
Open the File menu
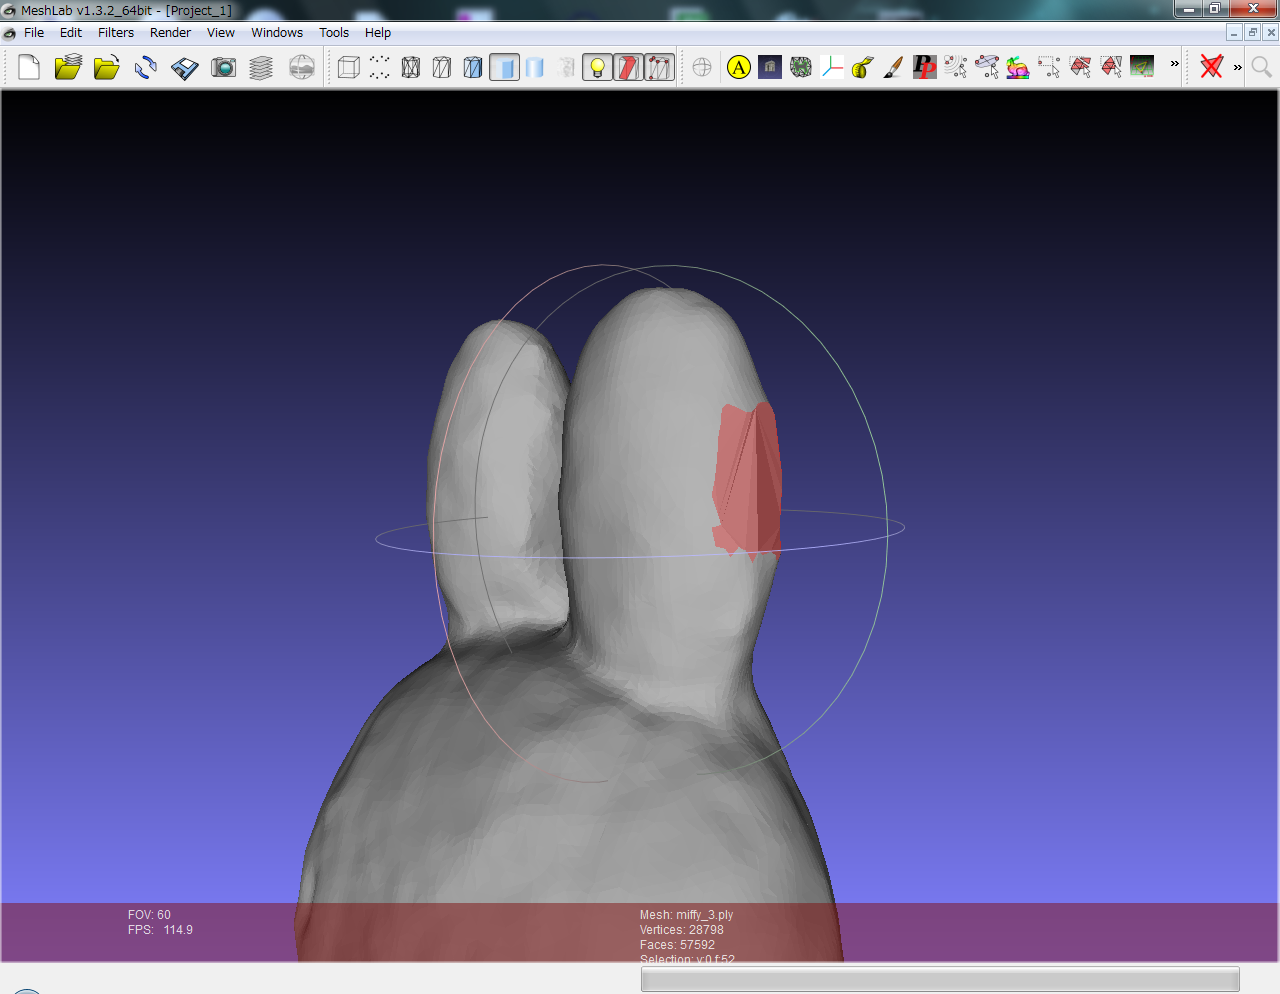pos(34,33)
